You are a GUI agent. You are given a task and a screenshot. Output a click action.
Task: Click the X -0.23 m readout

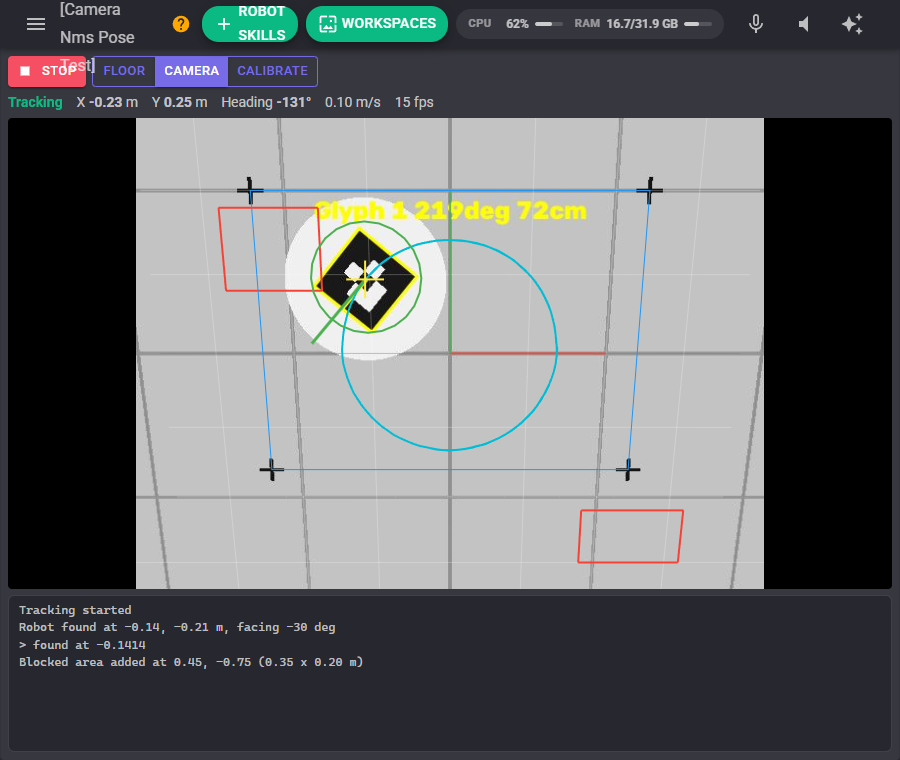click(107, 102)
